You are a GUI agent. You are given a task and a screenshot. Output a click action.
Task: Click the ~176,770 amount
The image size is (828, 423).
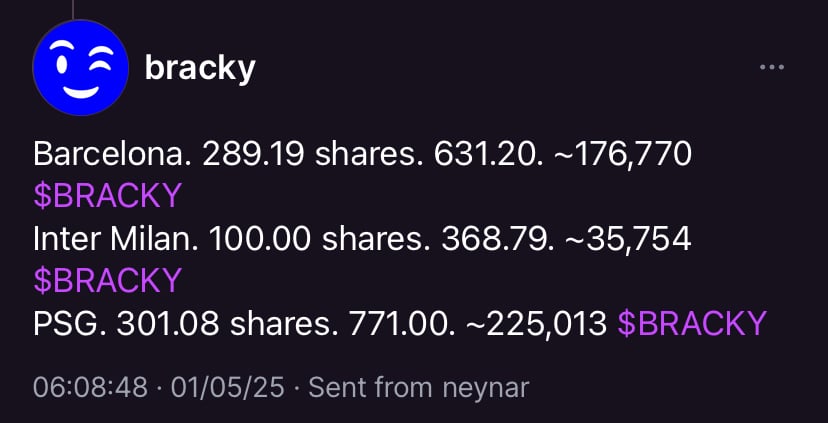pos(623,154)
